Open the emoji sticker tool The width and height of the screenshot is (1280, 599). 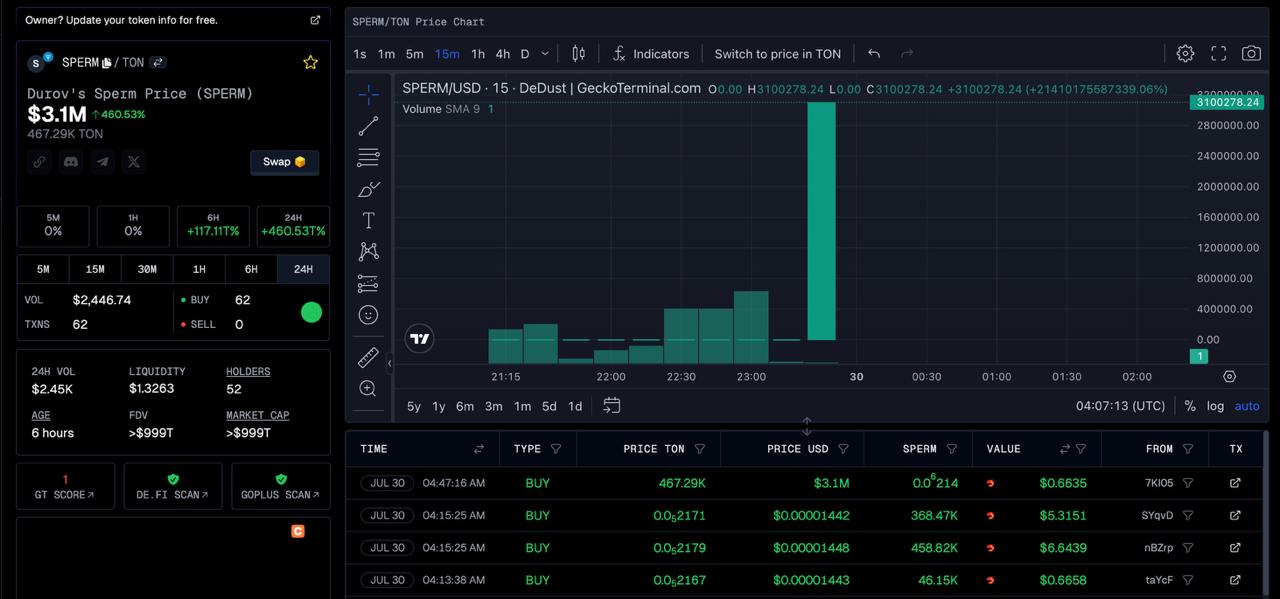(368, 315)
